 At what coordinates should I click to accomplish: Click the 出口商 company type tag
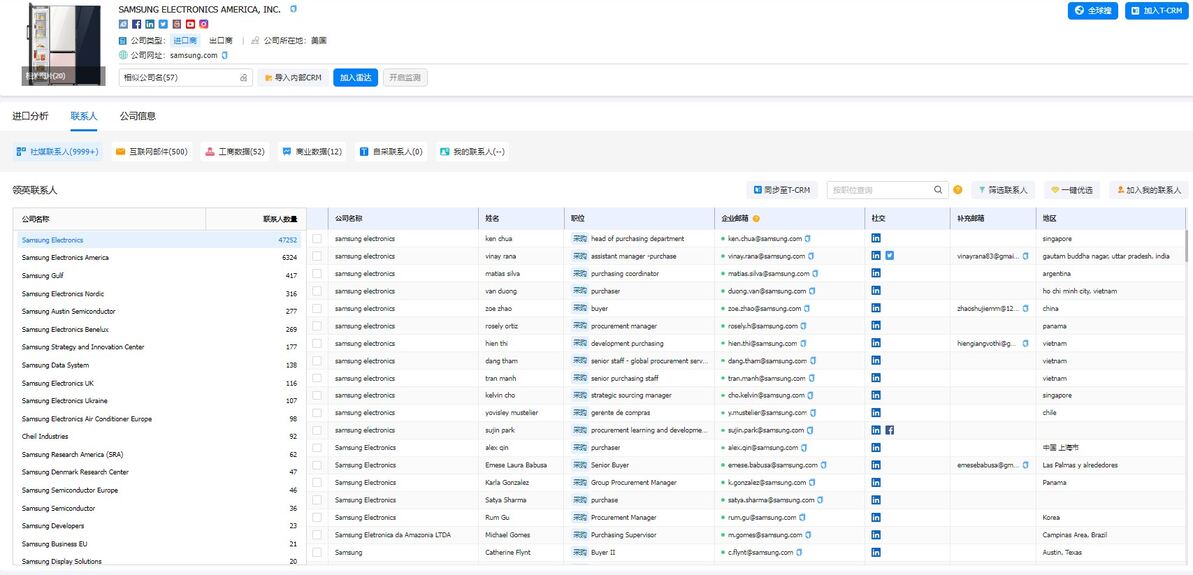pos(221,40)
